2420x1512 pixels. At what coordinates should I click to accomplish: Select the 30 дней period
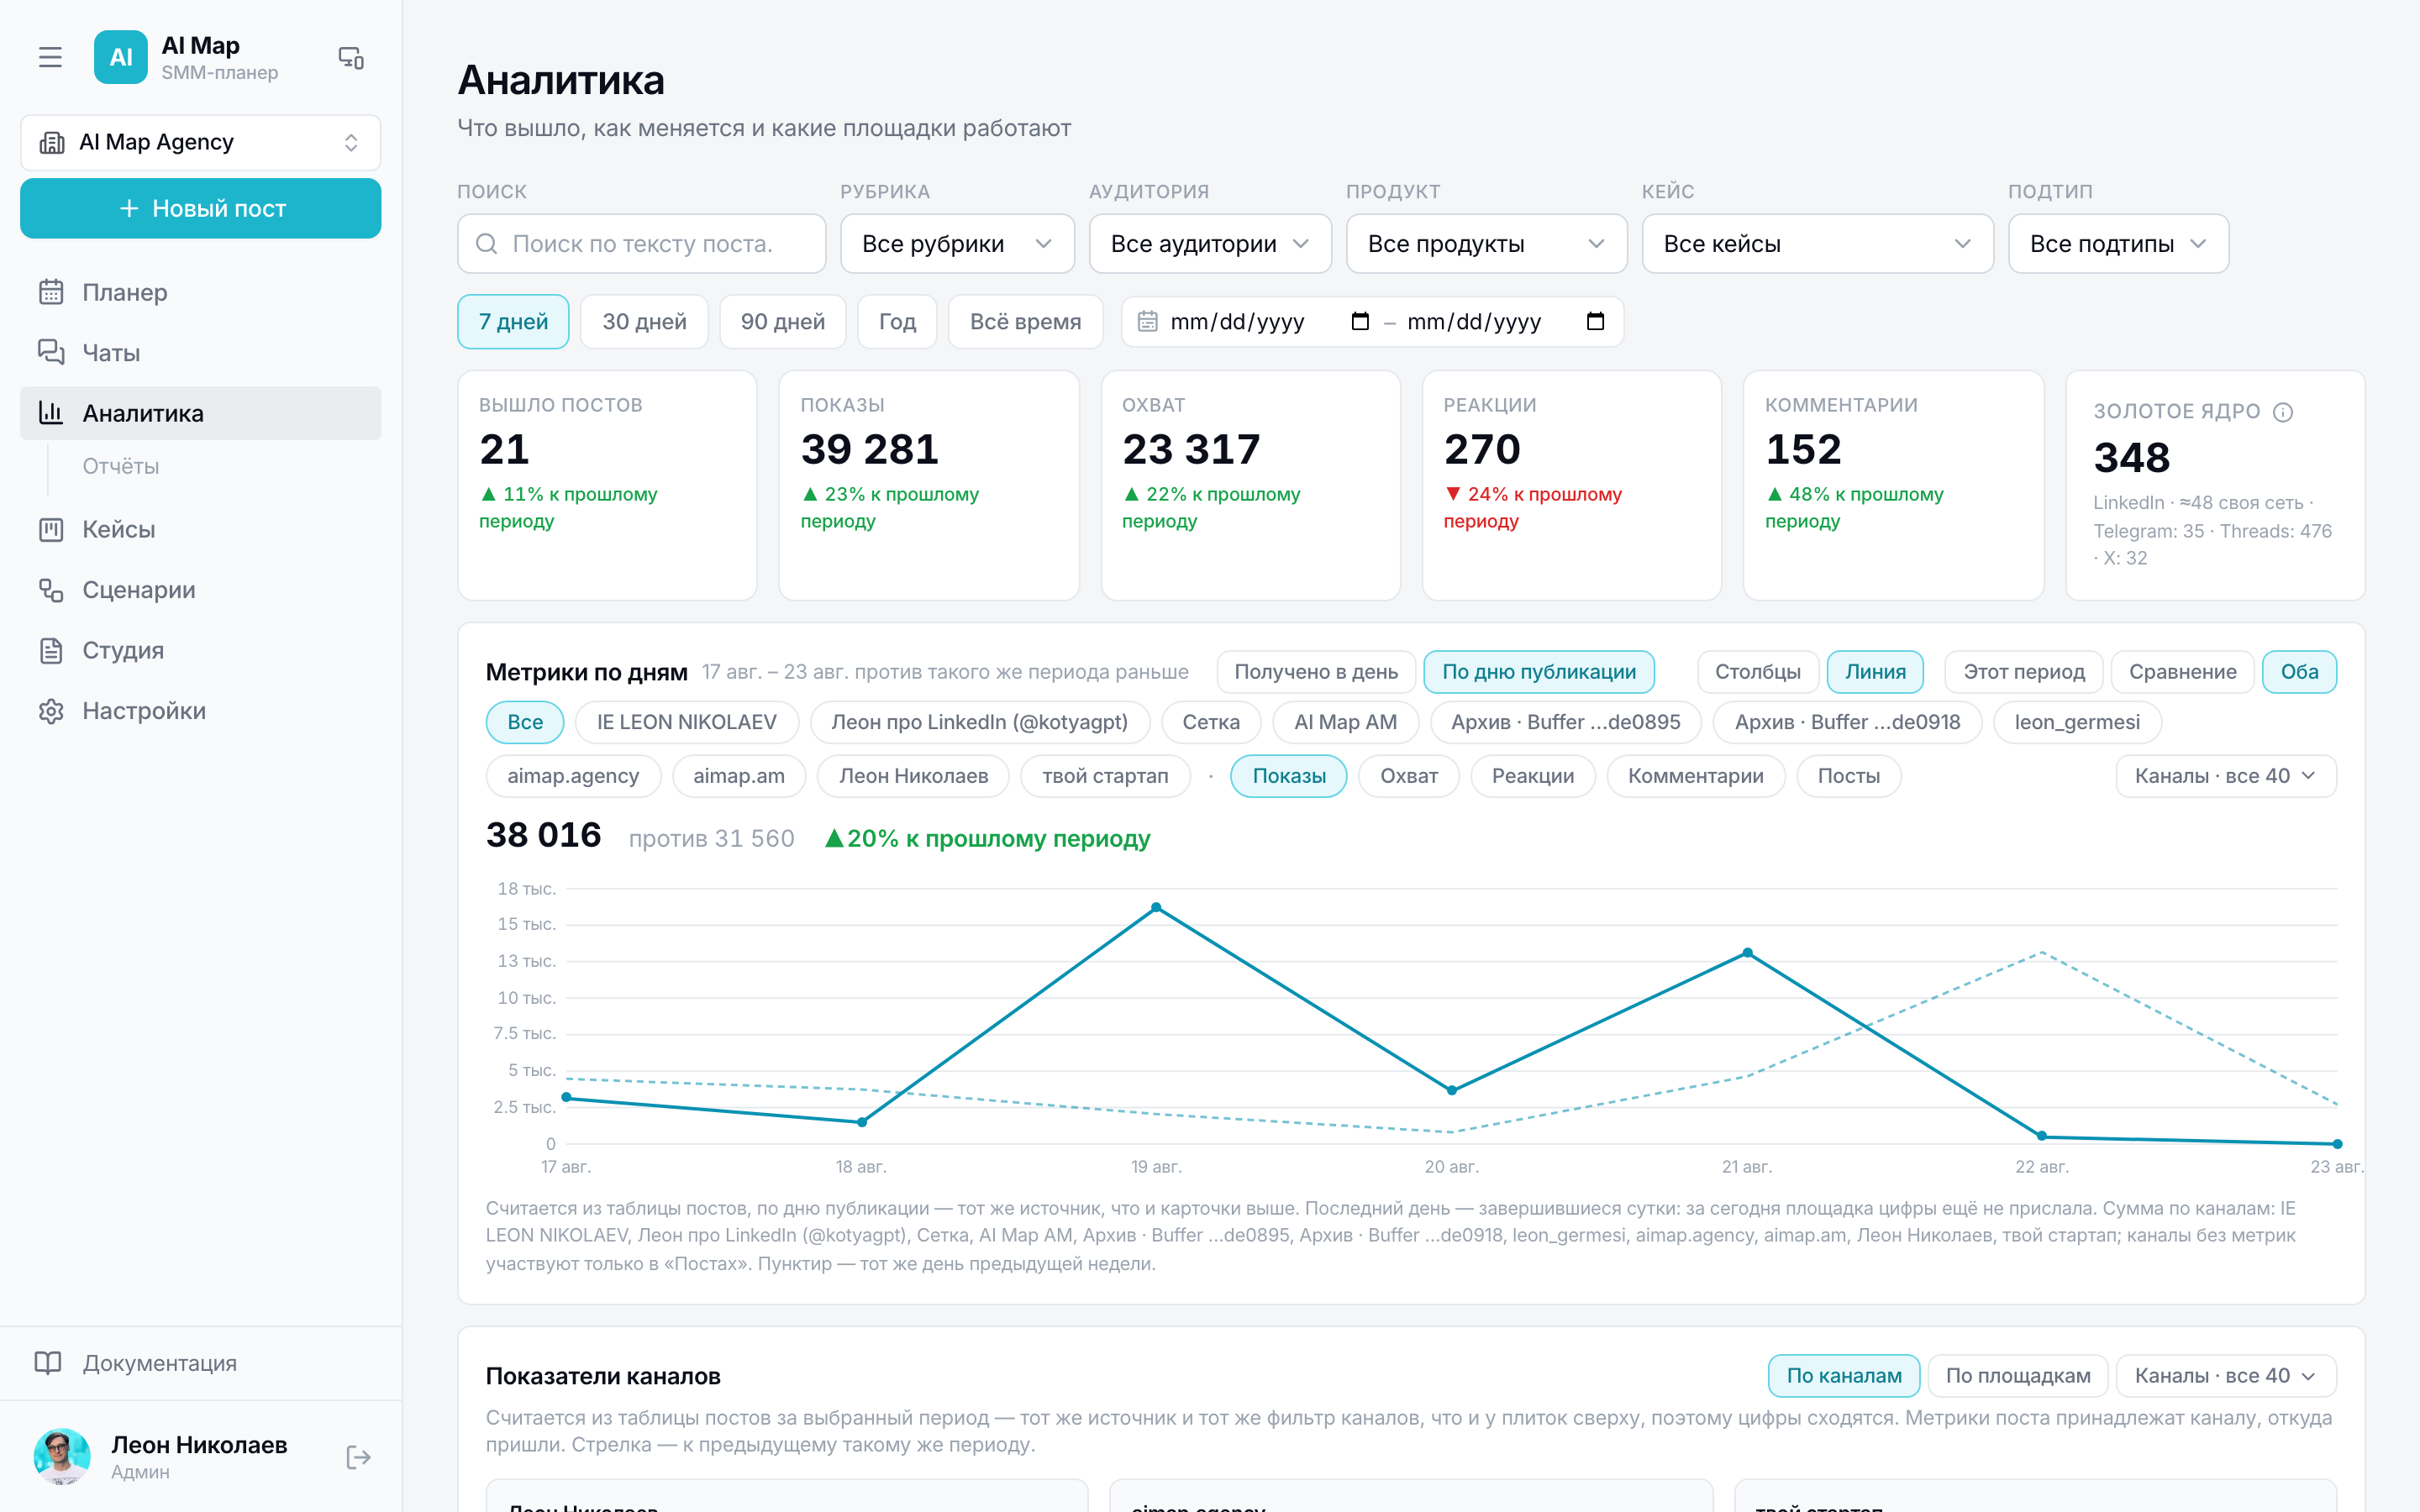coord(644,321)
